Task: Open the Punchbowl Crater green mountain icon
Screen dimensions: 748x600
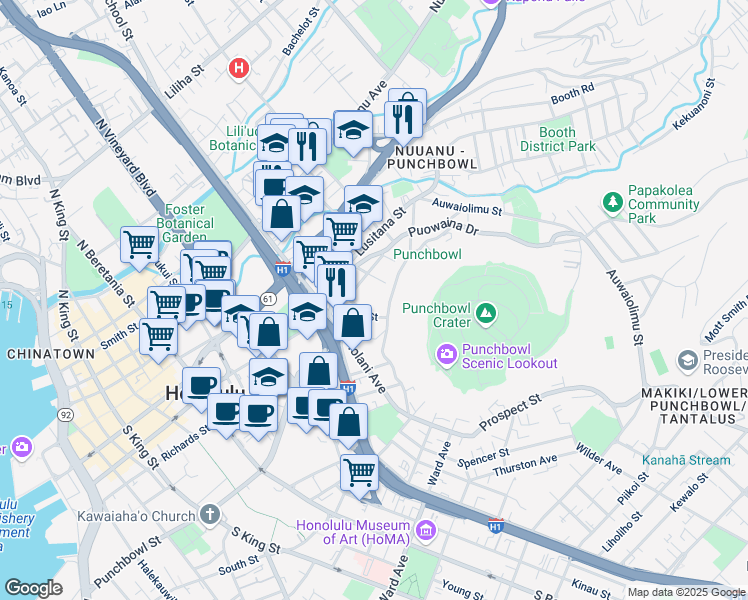Action: 486,314
